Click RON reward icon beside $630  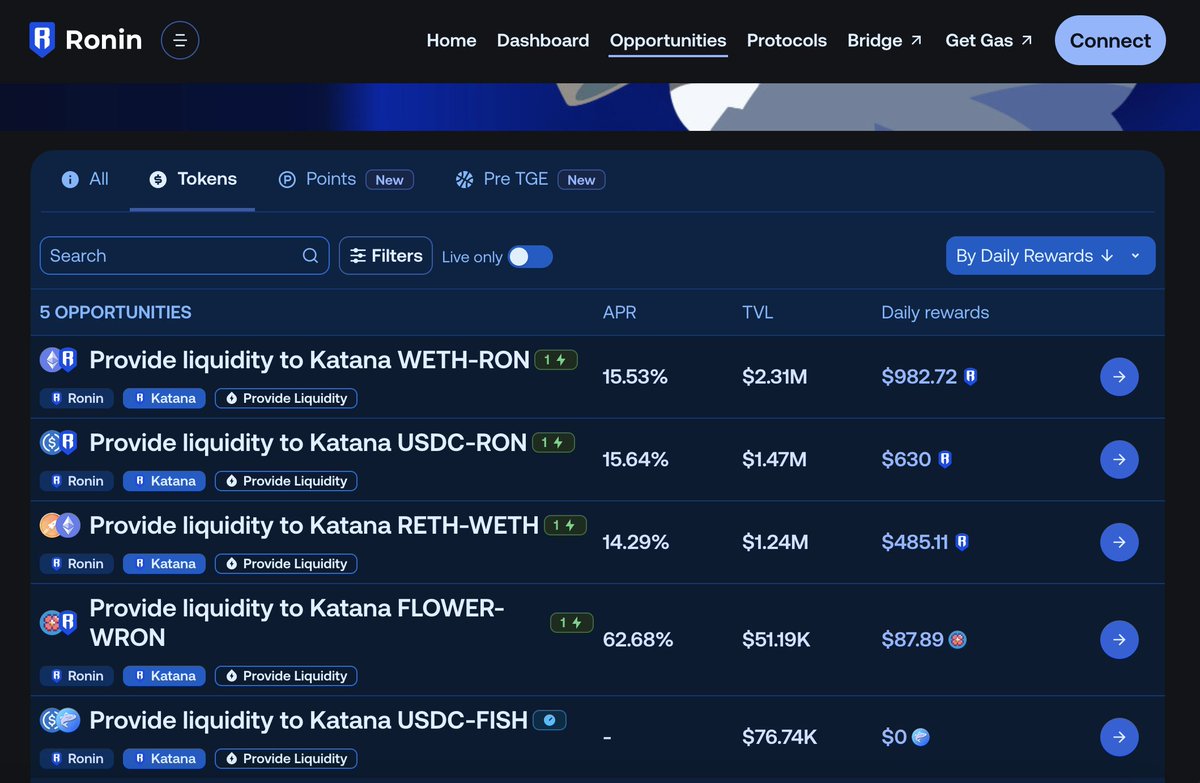click(945, 460)
